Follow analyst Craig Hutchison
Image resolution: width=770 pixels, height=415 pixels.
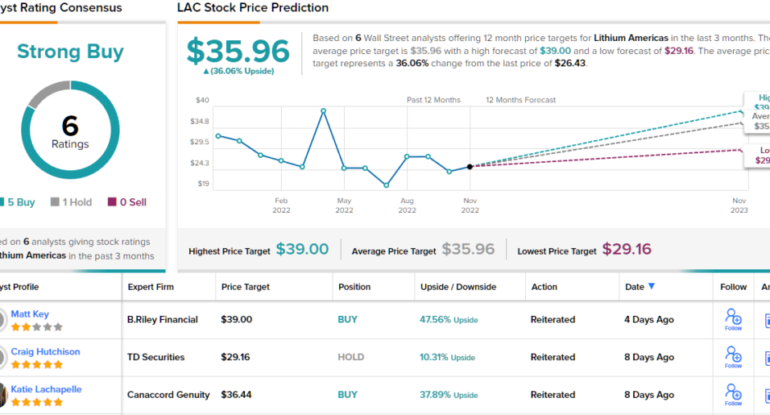[x=733, y=357]
